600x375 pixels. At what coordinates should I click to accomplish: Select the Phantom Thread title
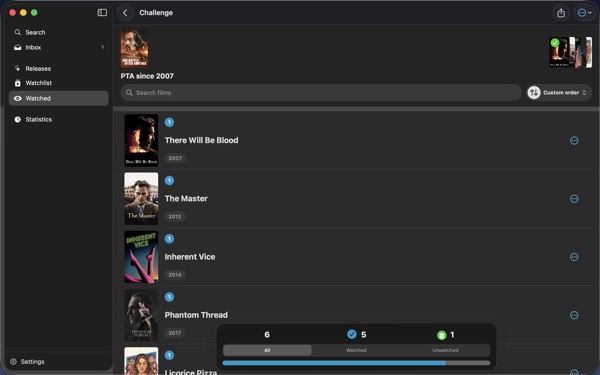(196, 315)
